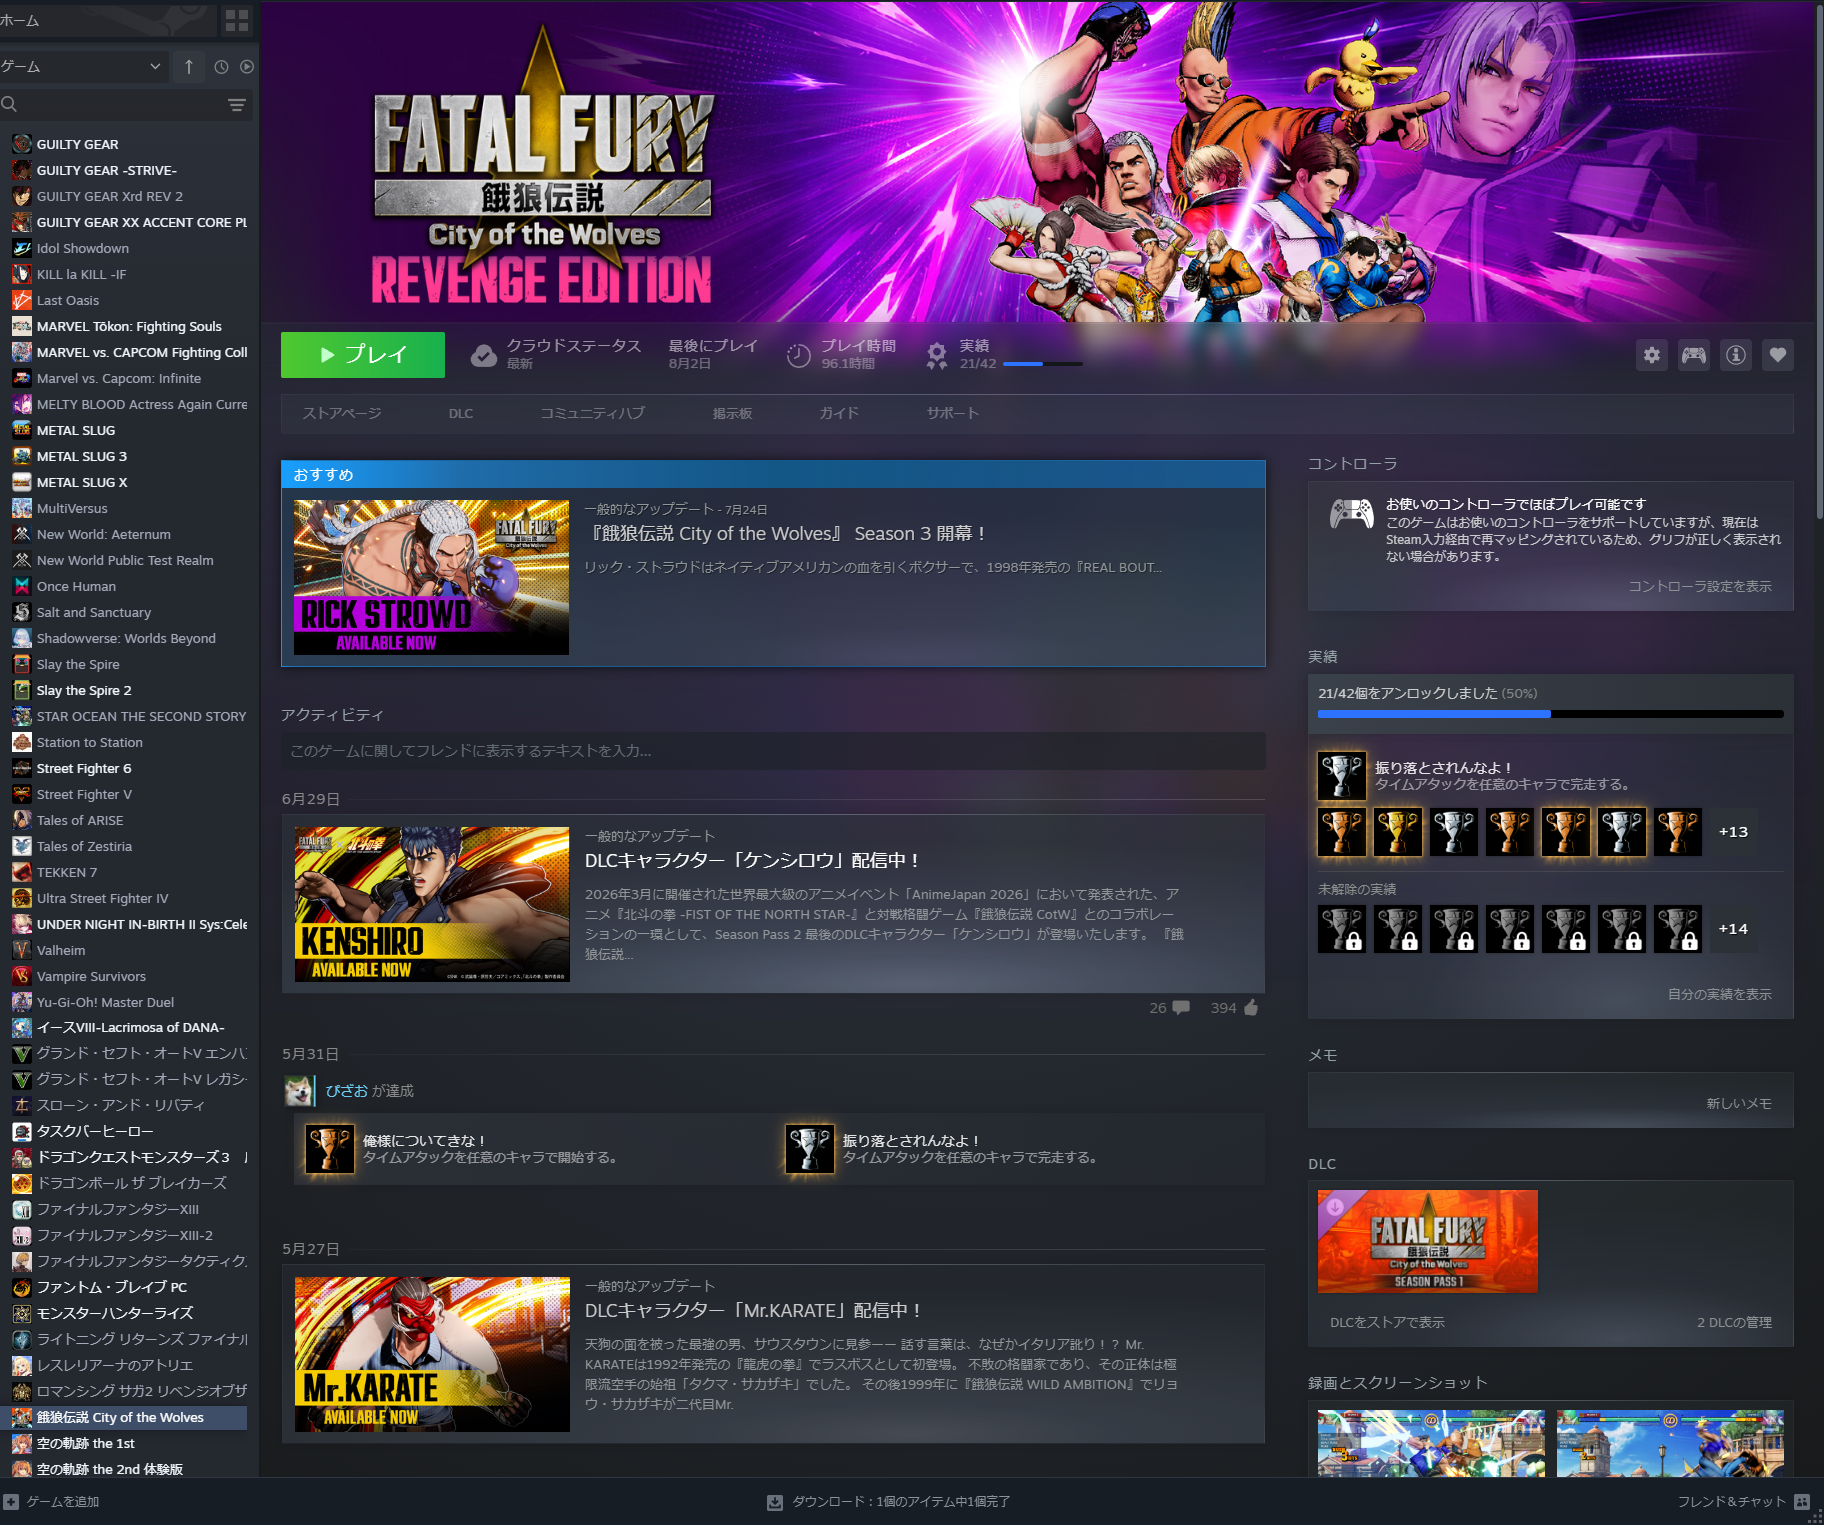
Task: Click the controller glyph icon in コントローラ panel
Action: coord(1351,514)
